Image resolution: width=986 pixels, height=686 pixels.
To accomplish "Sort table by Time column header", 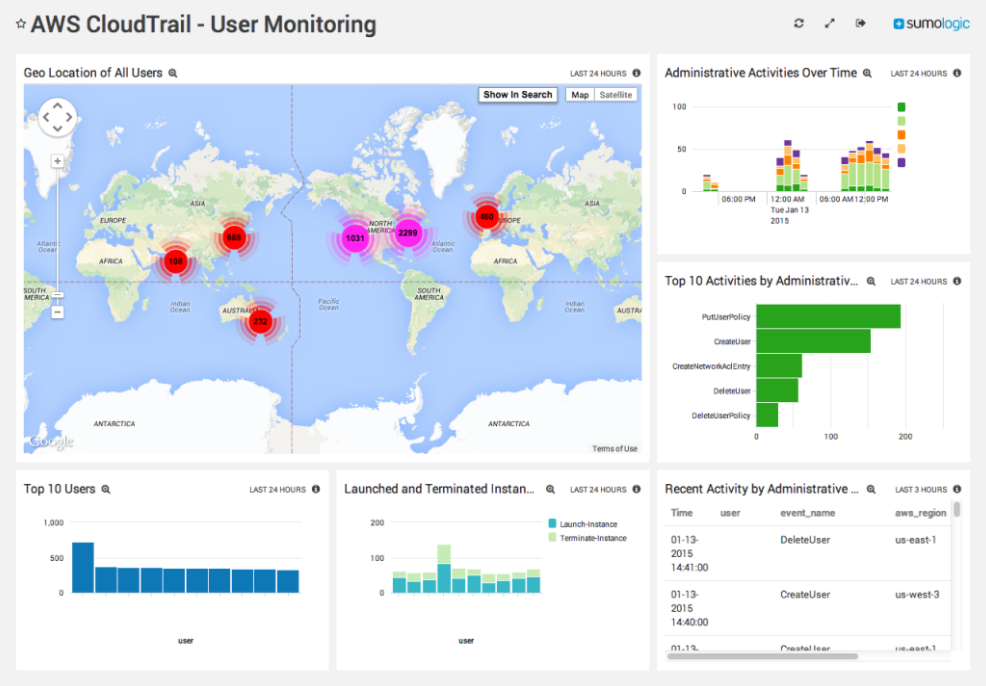I will tap(682, 512).
